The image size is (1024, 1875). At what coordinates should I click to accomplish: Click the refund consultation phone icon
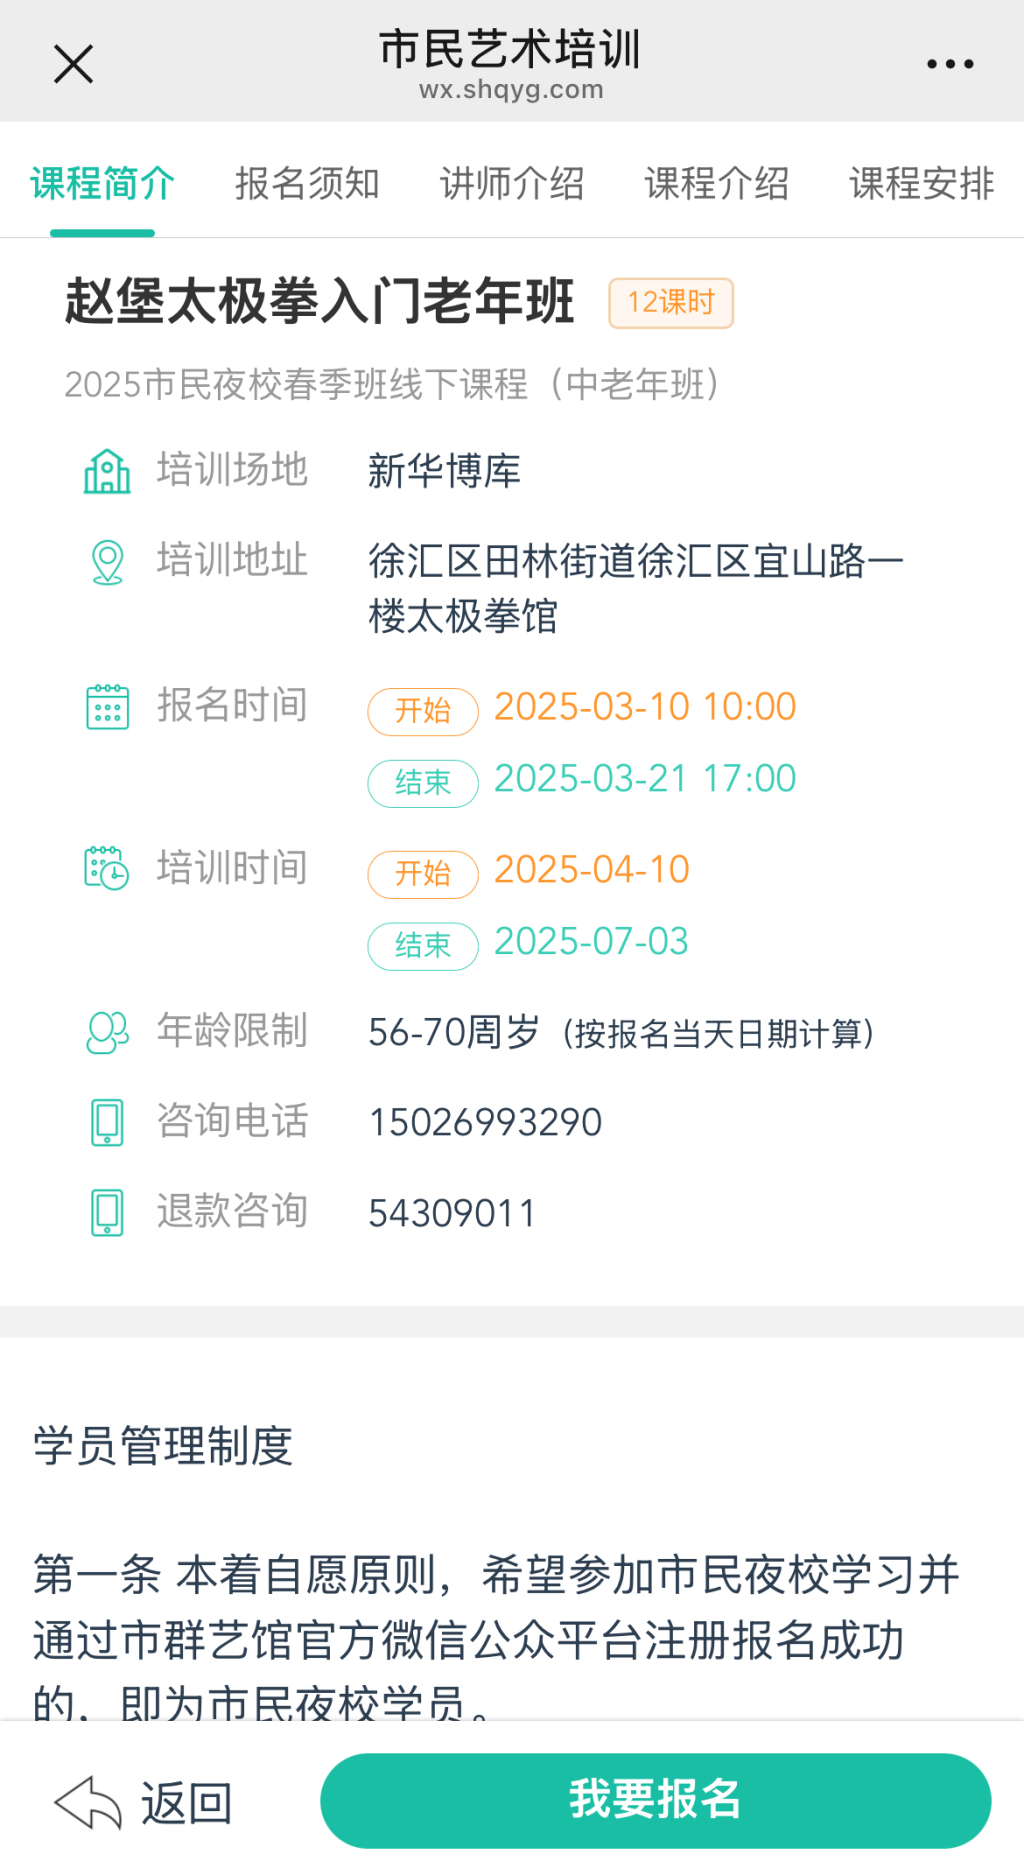tap(107, 1213)
